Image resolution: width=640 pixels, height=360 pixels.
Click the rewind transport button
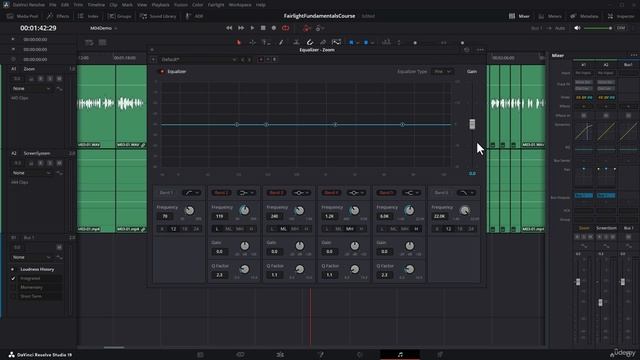pyautogui.click(x=229, y=28)
